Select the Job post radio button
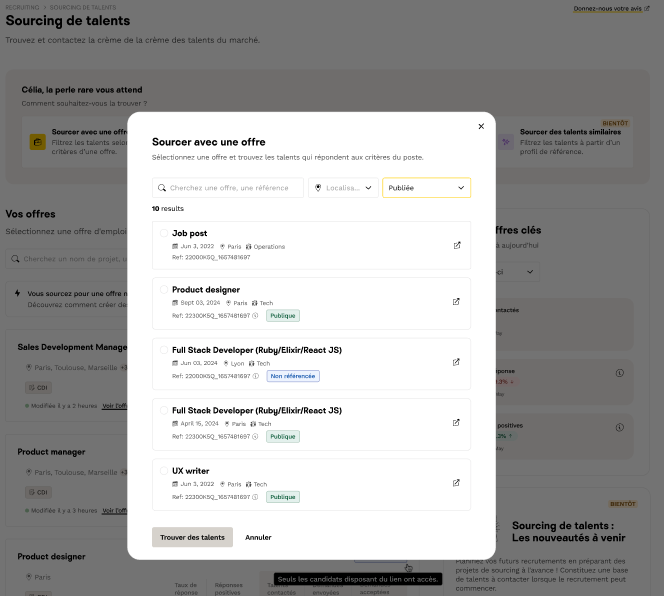This screenshot has width=664, height=596. (x=164, y=233)
